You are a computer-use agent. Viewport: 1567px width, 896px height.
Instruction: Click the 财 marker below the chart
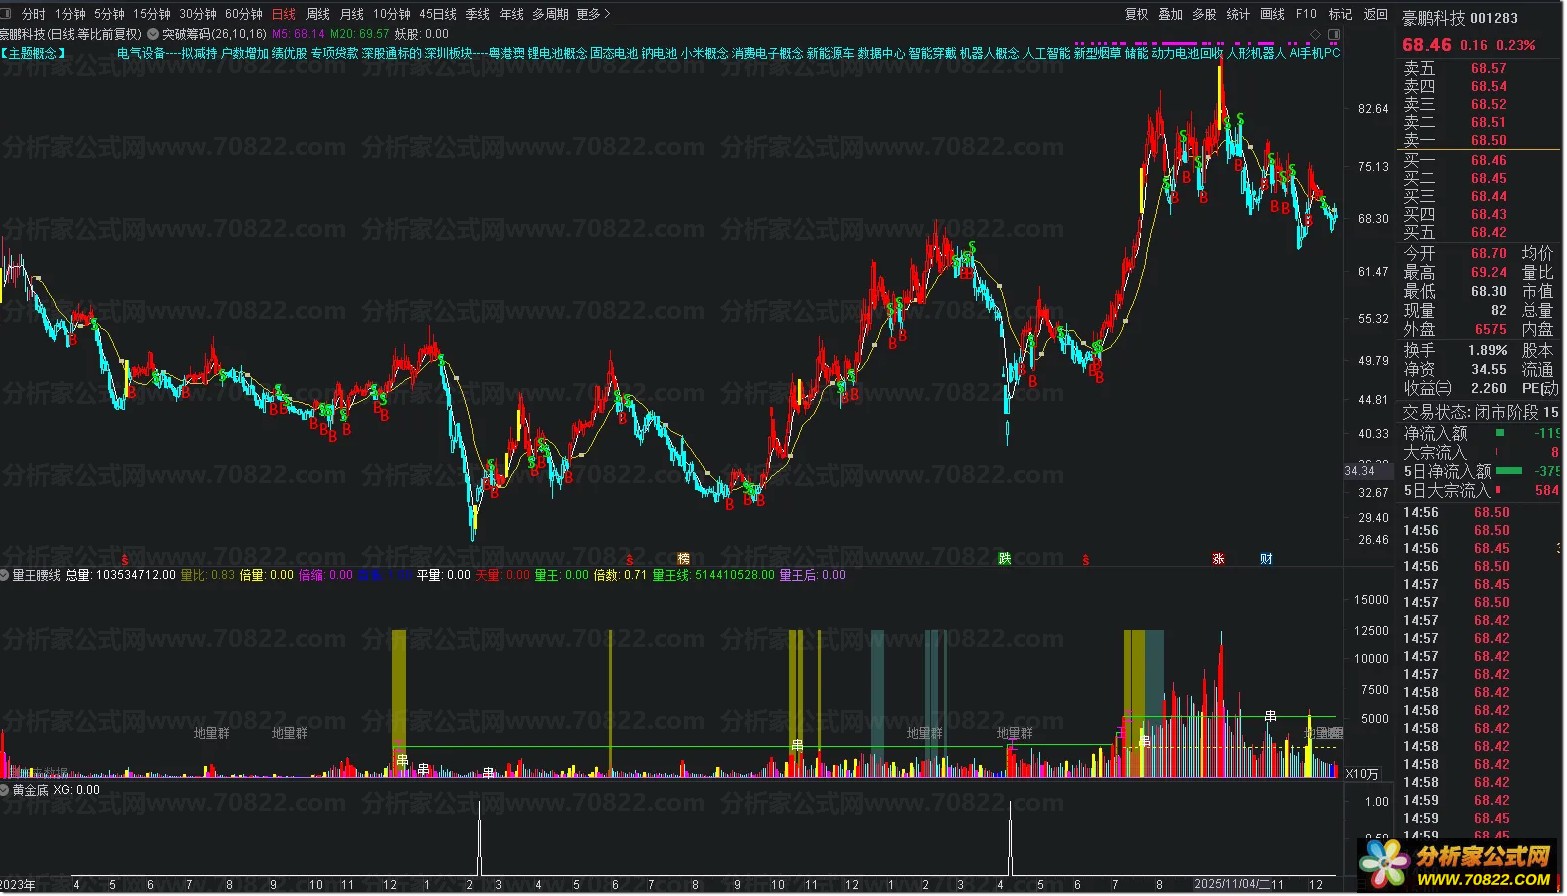tap(1266, 559)
